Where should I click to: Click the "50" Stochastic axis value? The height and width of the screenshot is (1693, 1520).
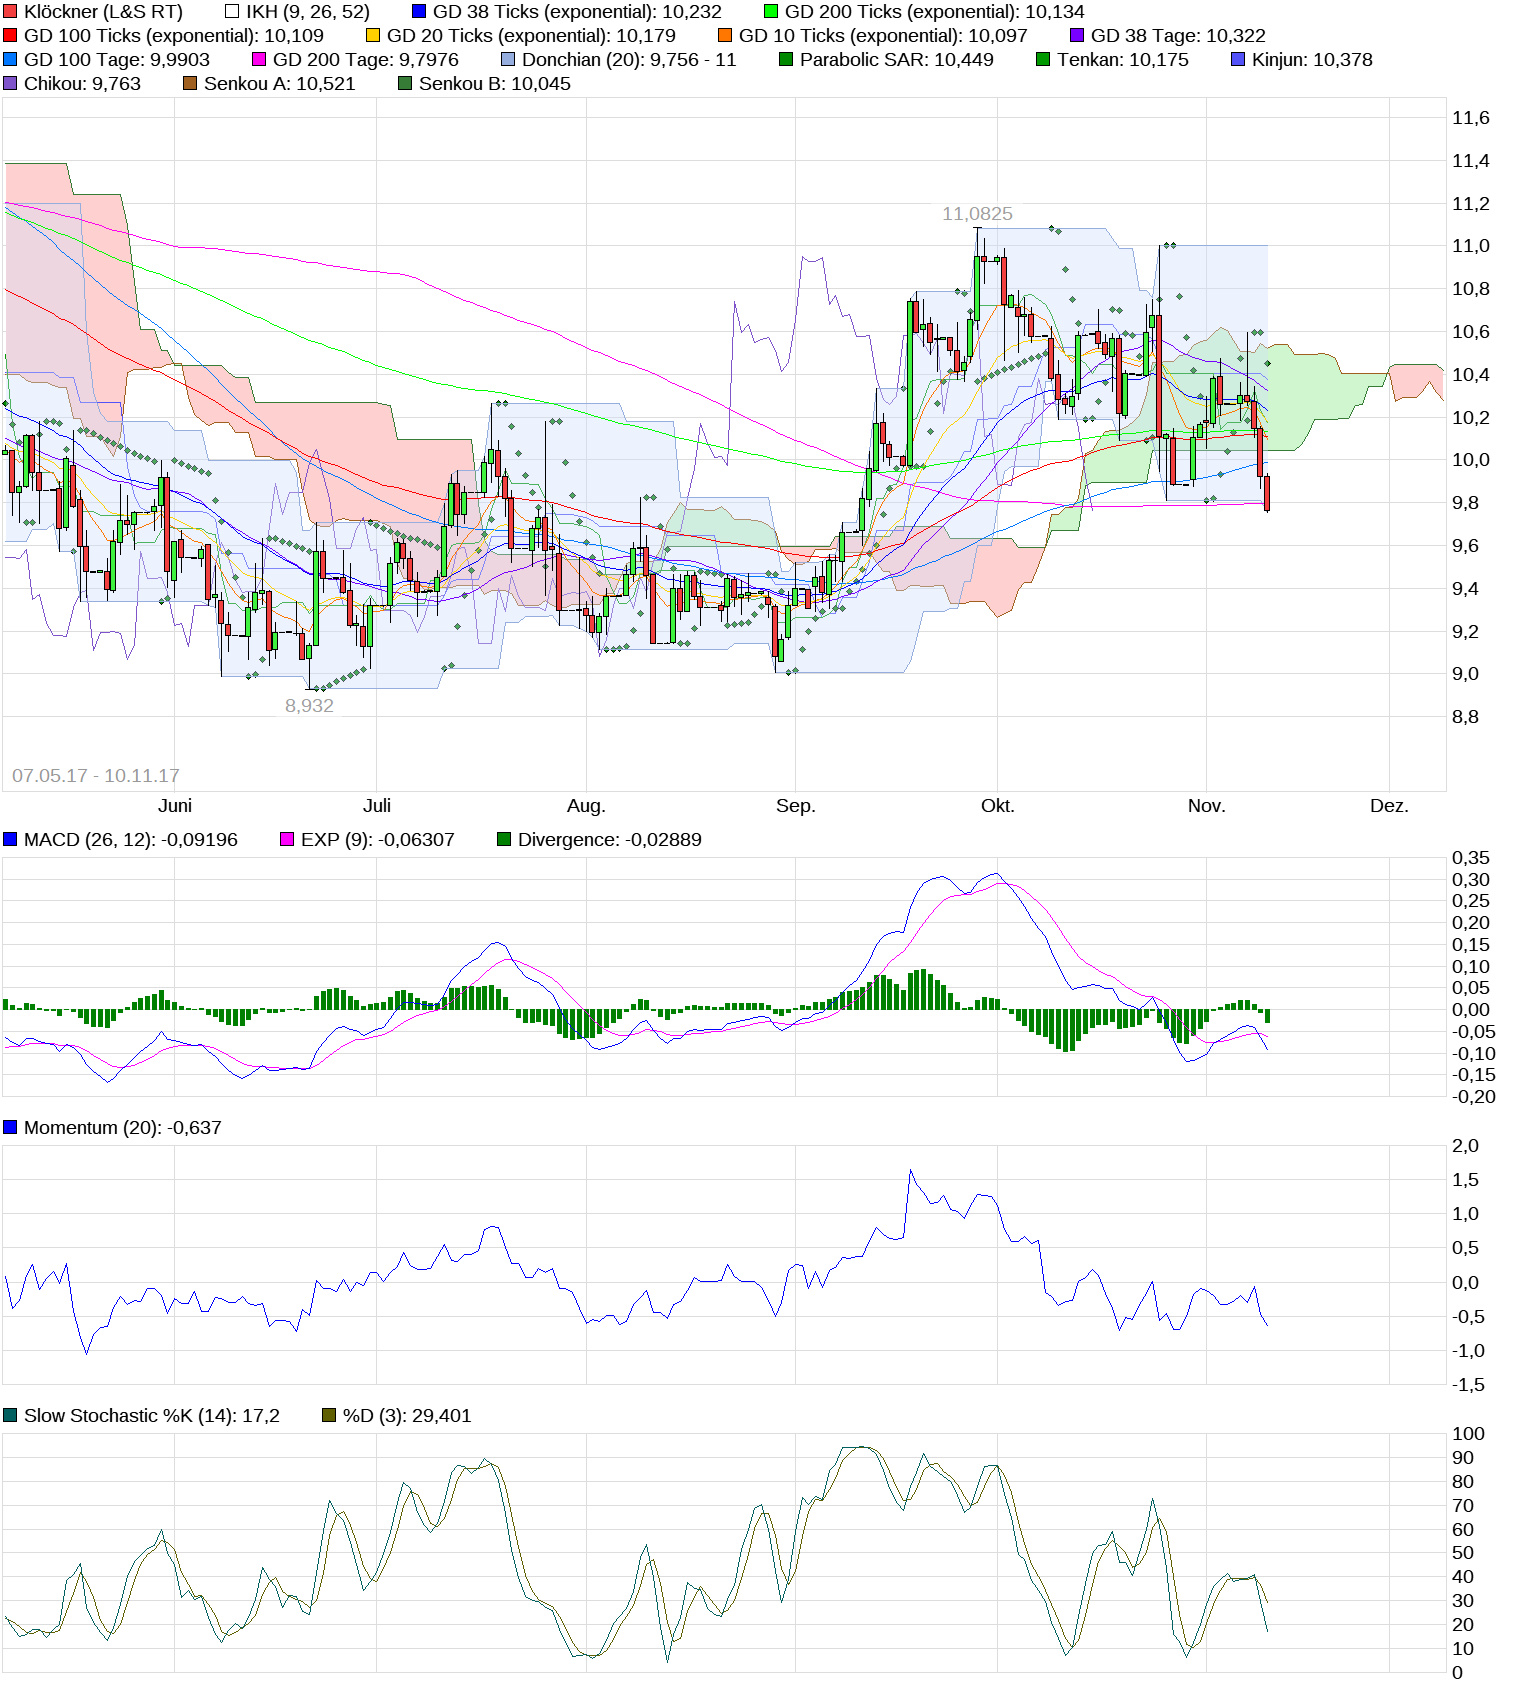[x=1463, y=1553]
